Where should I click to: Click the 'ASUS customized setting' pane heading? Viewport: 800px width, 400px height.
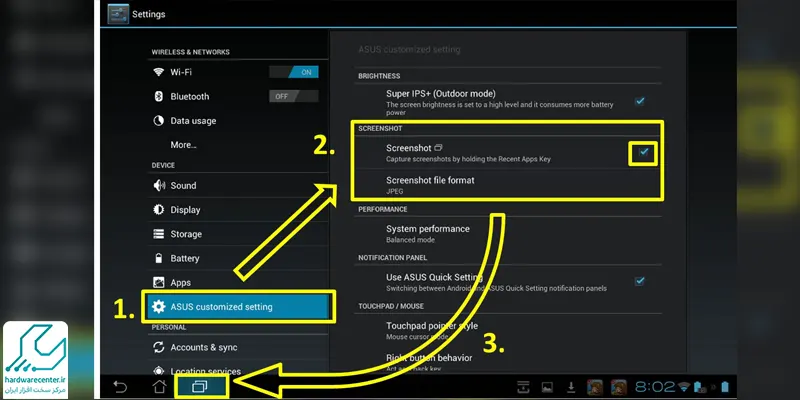(x=409, y=49)
